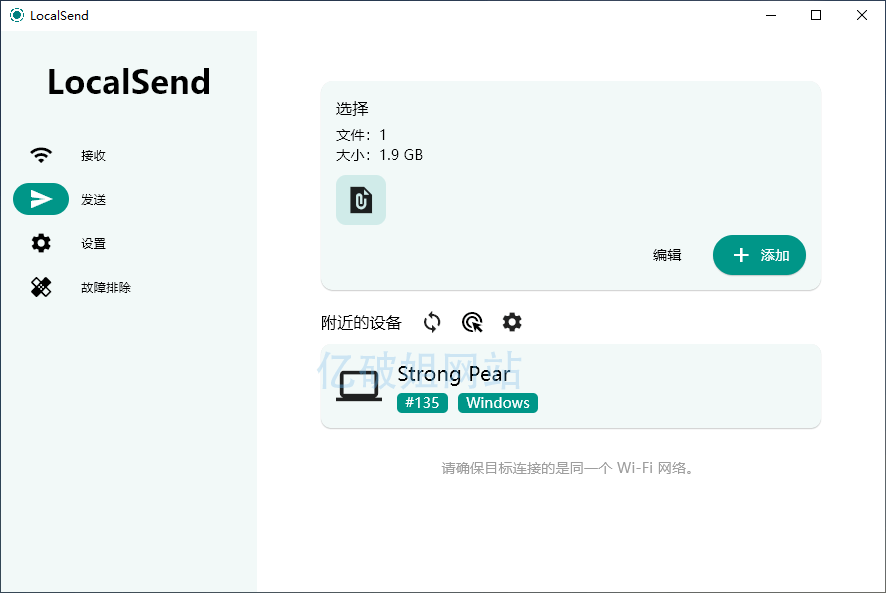
Task: Click the laptop icon on Strong Pear card
Action: pyautogui.click(x=358, y=386)
